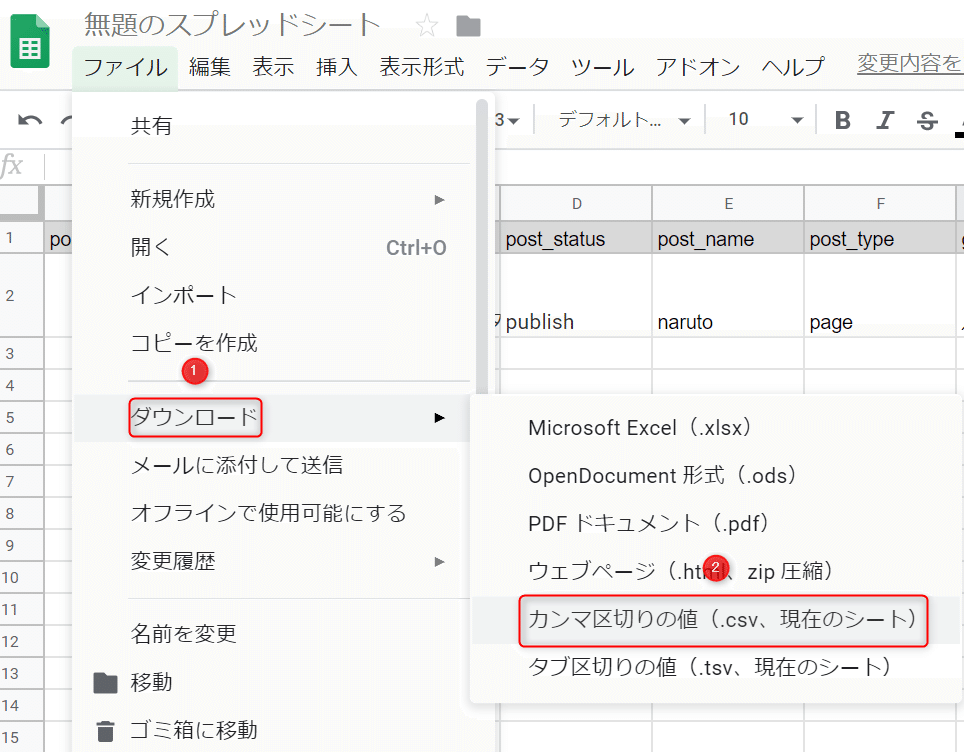
Task: Star the untitled spreadsheet
Action: (x=426, y=26)
